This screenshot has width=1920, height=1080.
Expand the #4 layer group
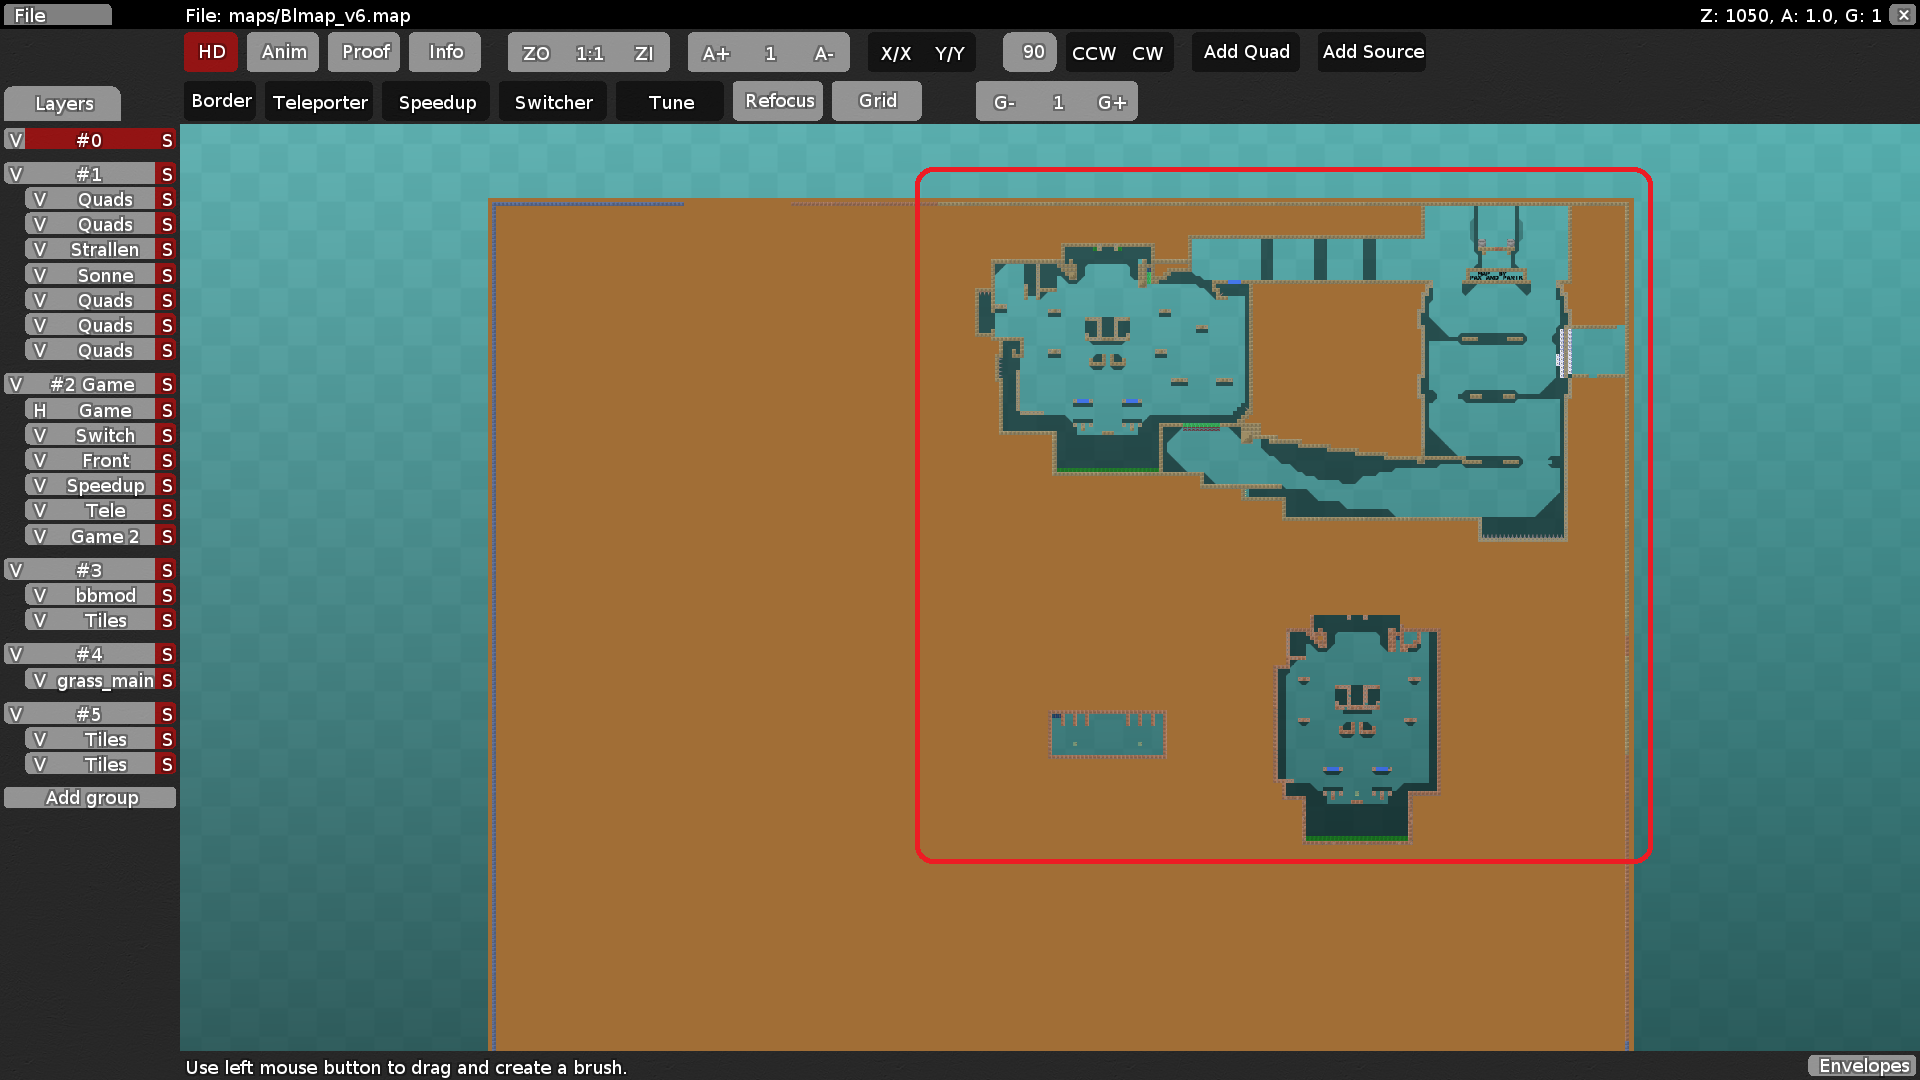pos(14,654)
